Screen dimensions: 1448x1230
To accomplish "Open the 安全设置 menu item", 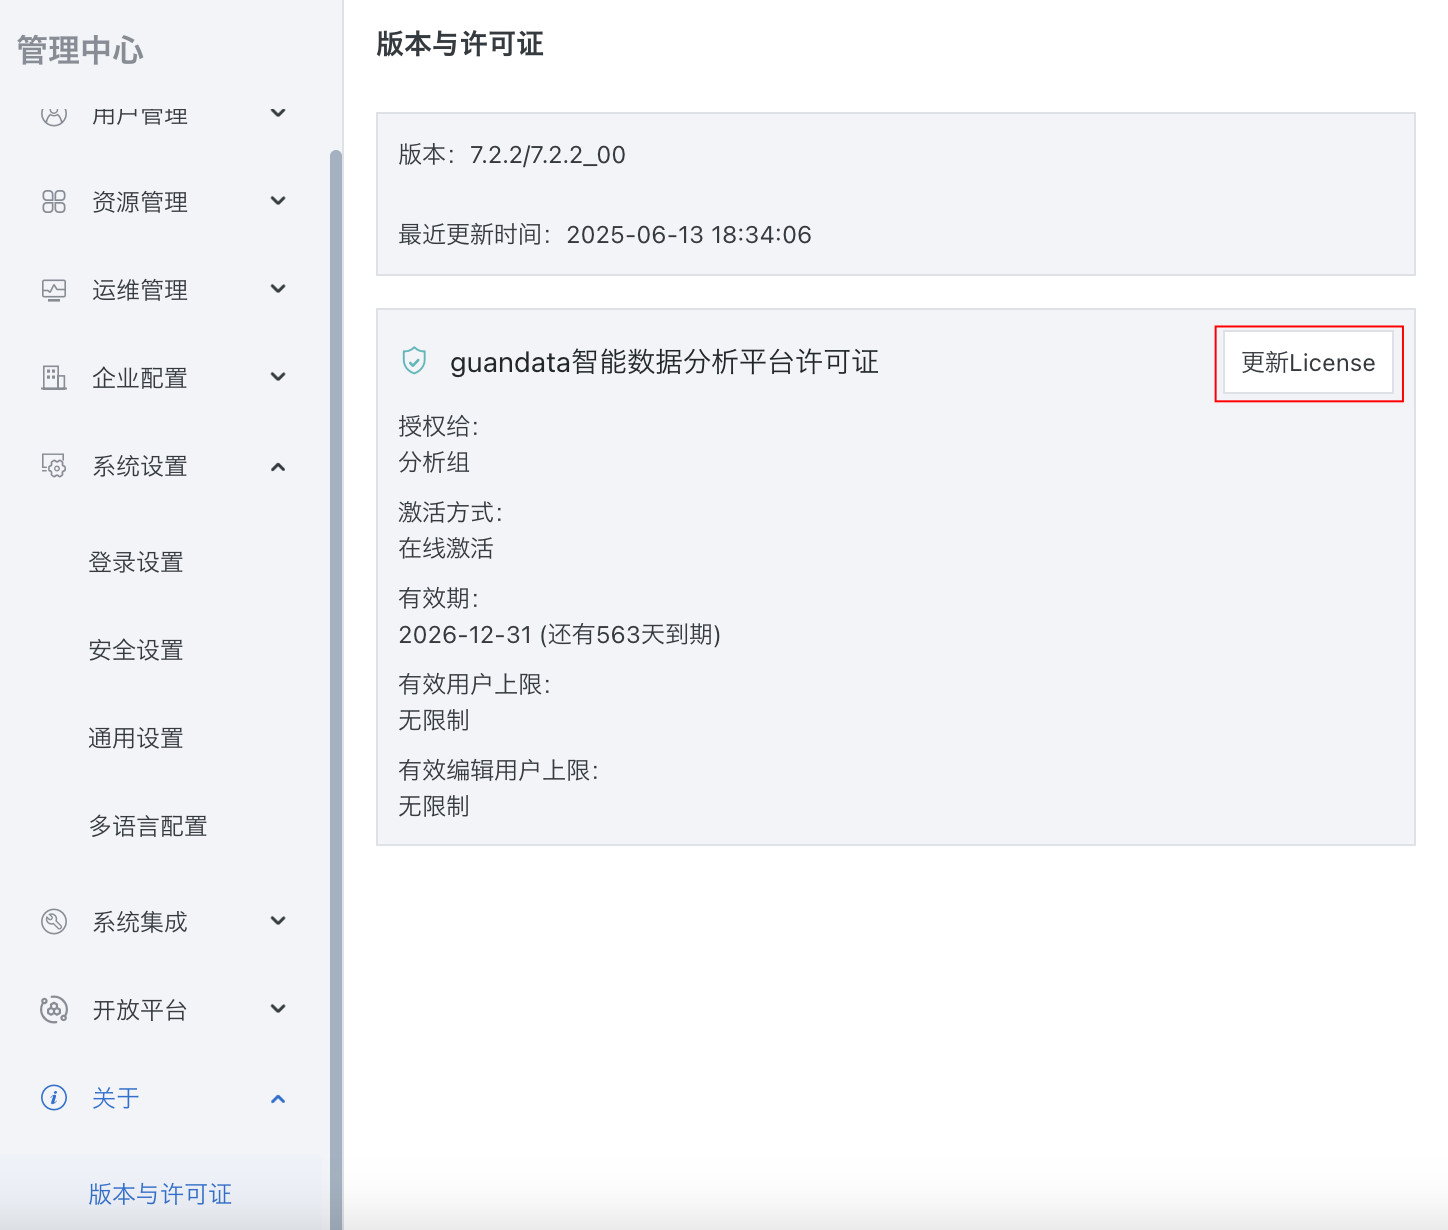I will pyautogui.click(x=136, y=650).
